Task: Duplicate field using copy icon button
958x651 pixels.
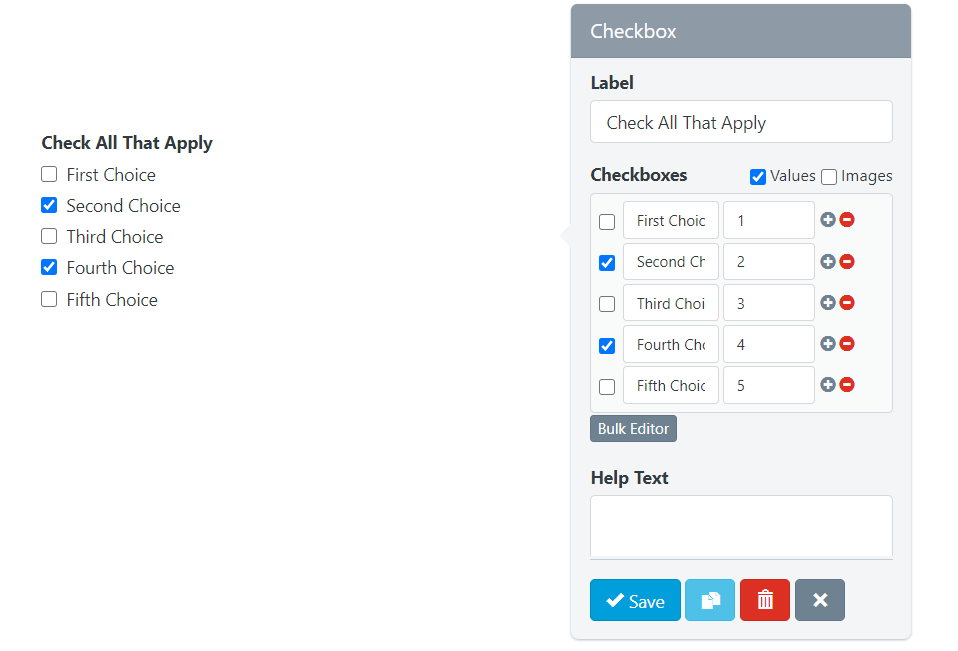Action: pos(710,600)
